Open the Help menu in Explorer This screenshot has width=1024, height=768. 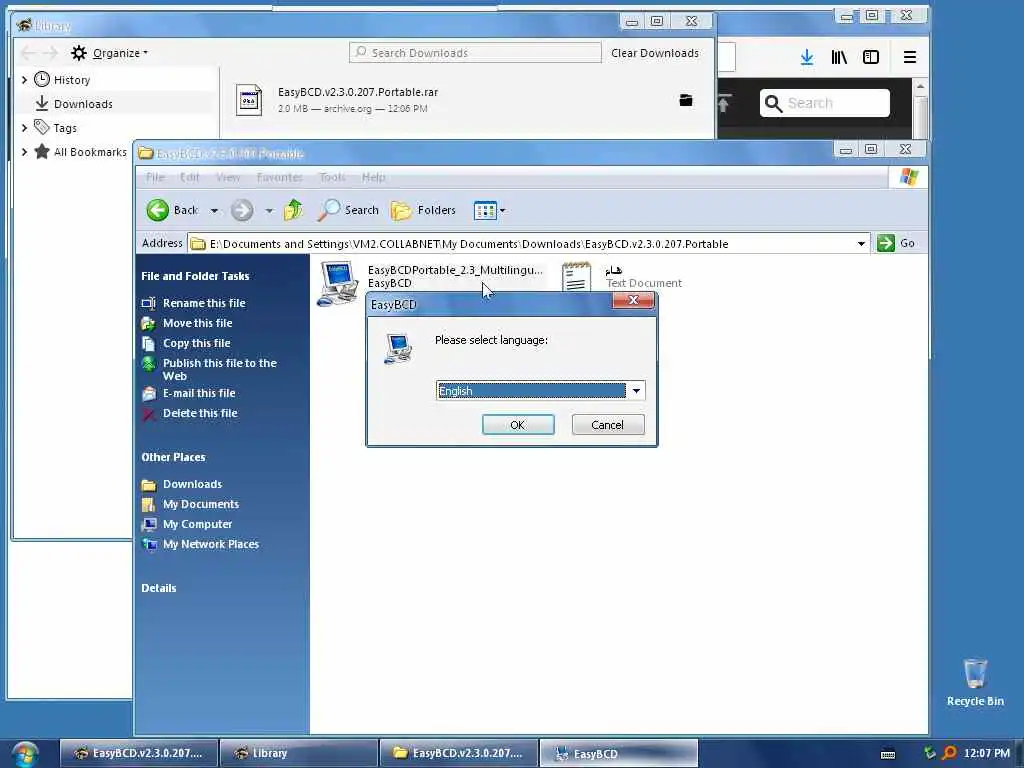point(374,177)
